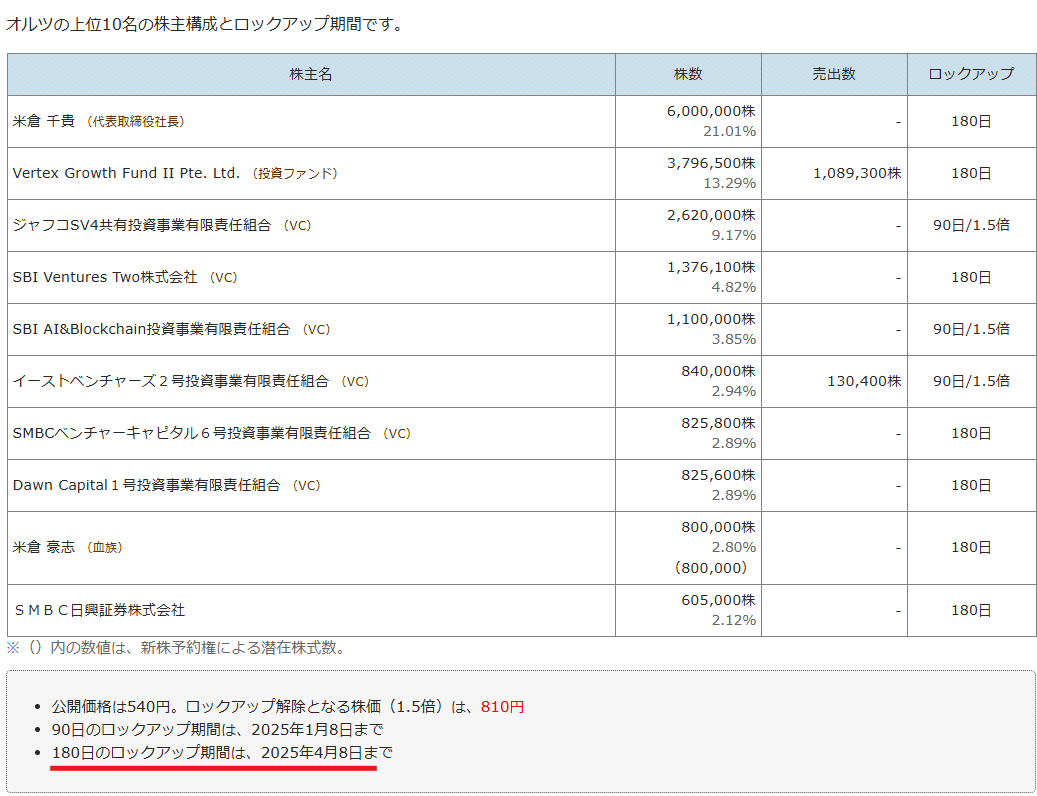
Task: Click the （800,000） potential shares value
Action: pyautogui.click(x=711, y=568)
